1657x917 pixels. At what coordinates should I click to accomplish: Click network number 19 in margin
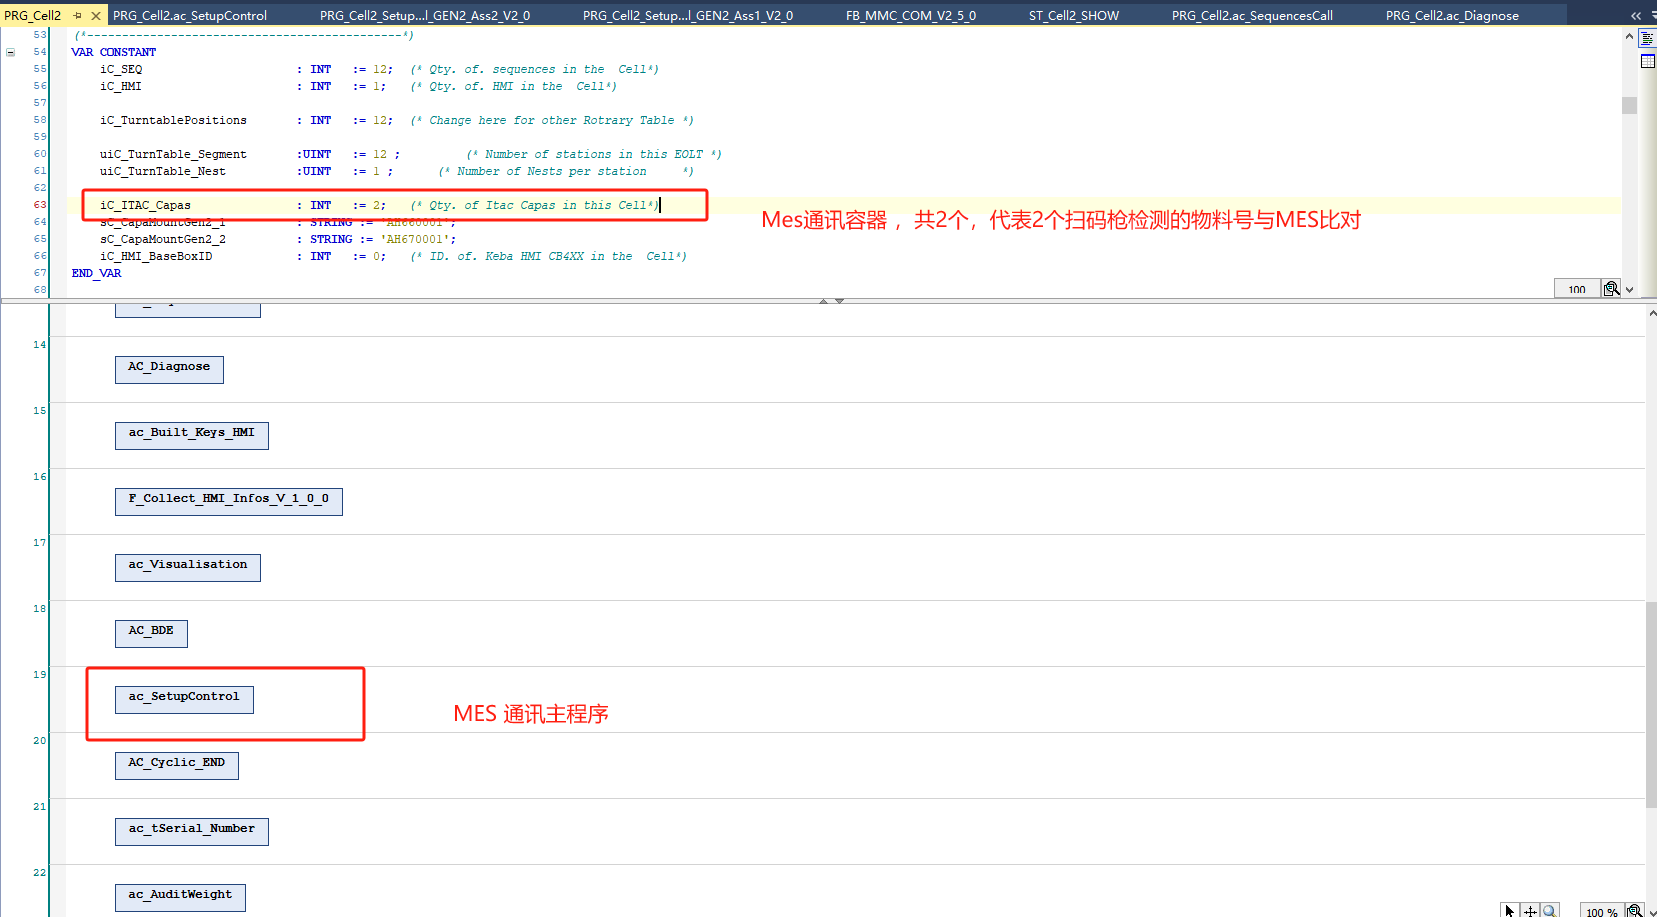40,675
